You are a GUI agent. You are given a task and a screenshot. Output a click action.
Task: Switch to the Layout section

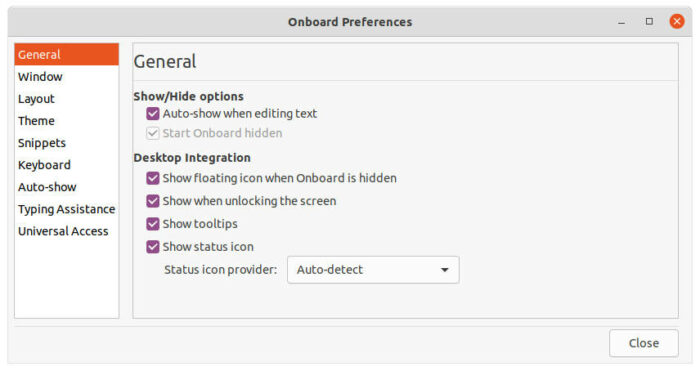tap(67, 99)
